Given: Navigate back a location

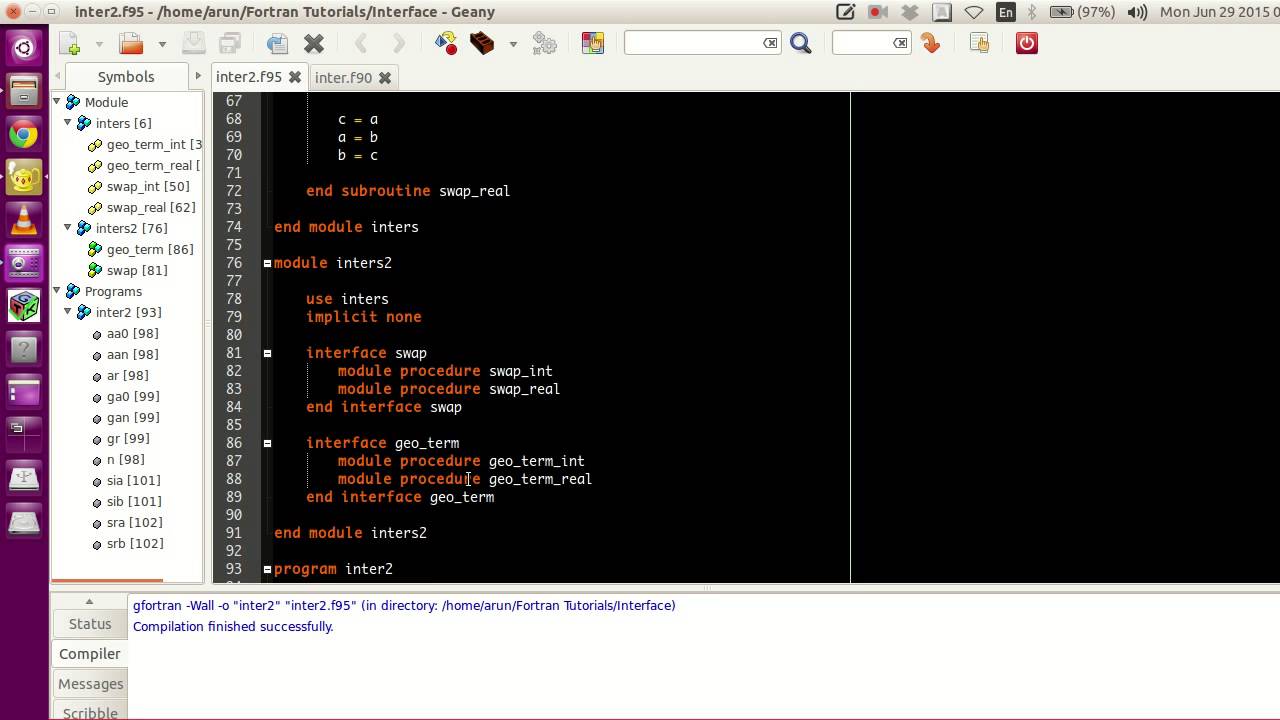Looking at the screenshot, I should point(361,43).
